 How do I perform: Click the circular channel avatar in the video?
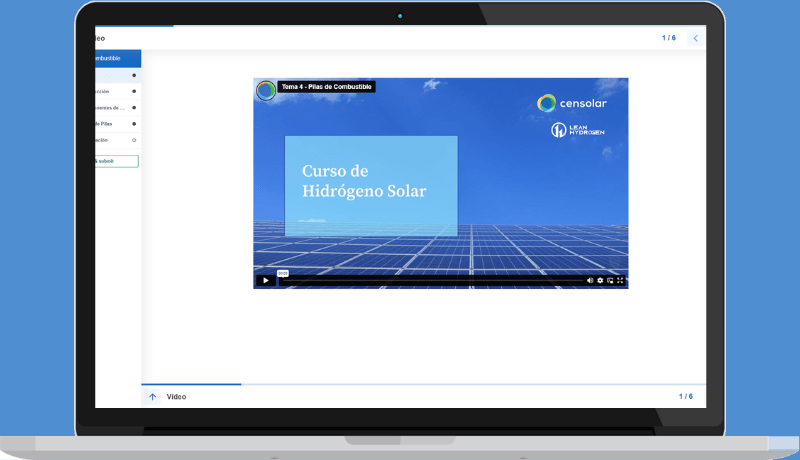265,90
